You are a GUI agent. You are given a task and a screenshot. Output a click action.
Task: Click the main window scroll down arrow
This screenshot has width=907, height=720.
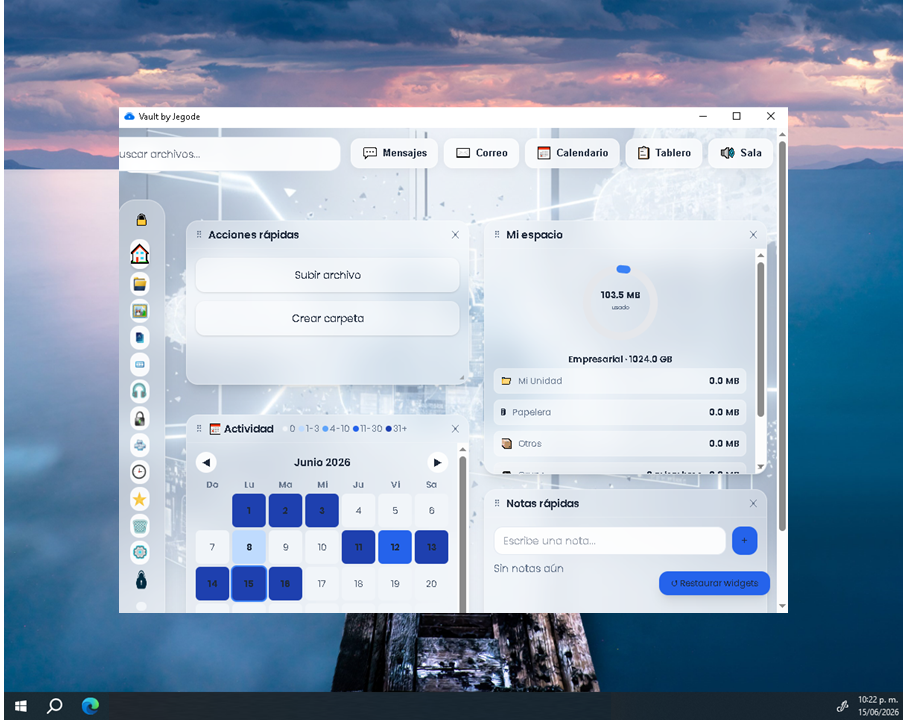click(782, 606)
